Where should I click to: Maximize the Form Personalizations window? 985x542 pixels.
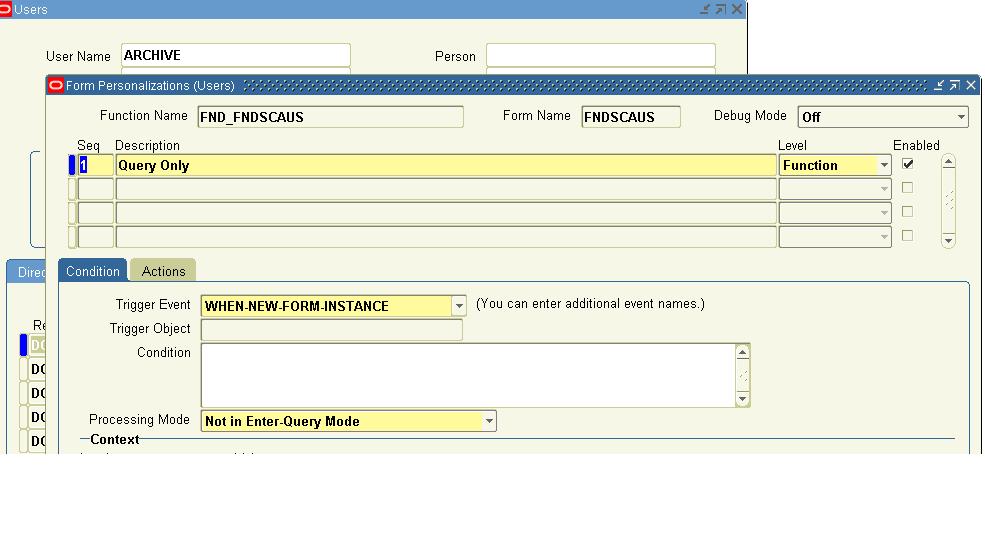point(954,85)
